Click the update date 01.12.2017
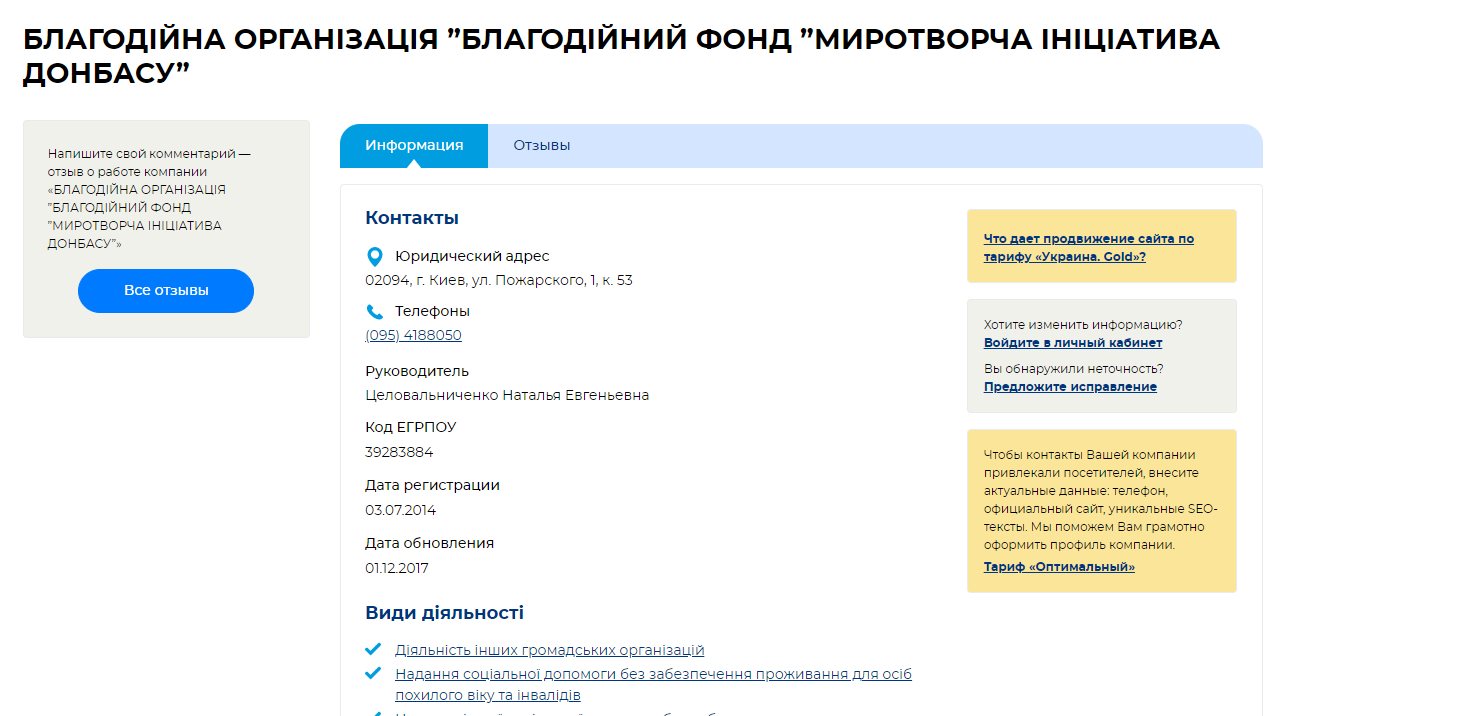The height and width of the screenshot is (716, 1480). 397,568
